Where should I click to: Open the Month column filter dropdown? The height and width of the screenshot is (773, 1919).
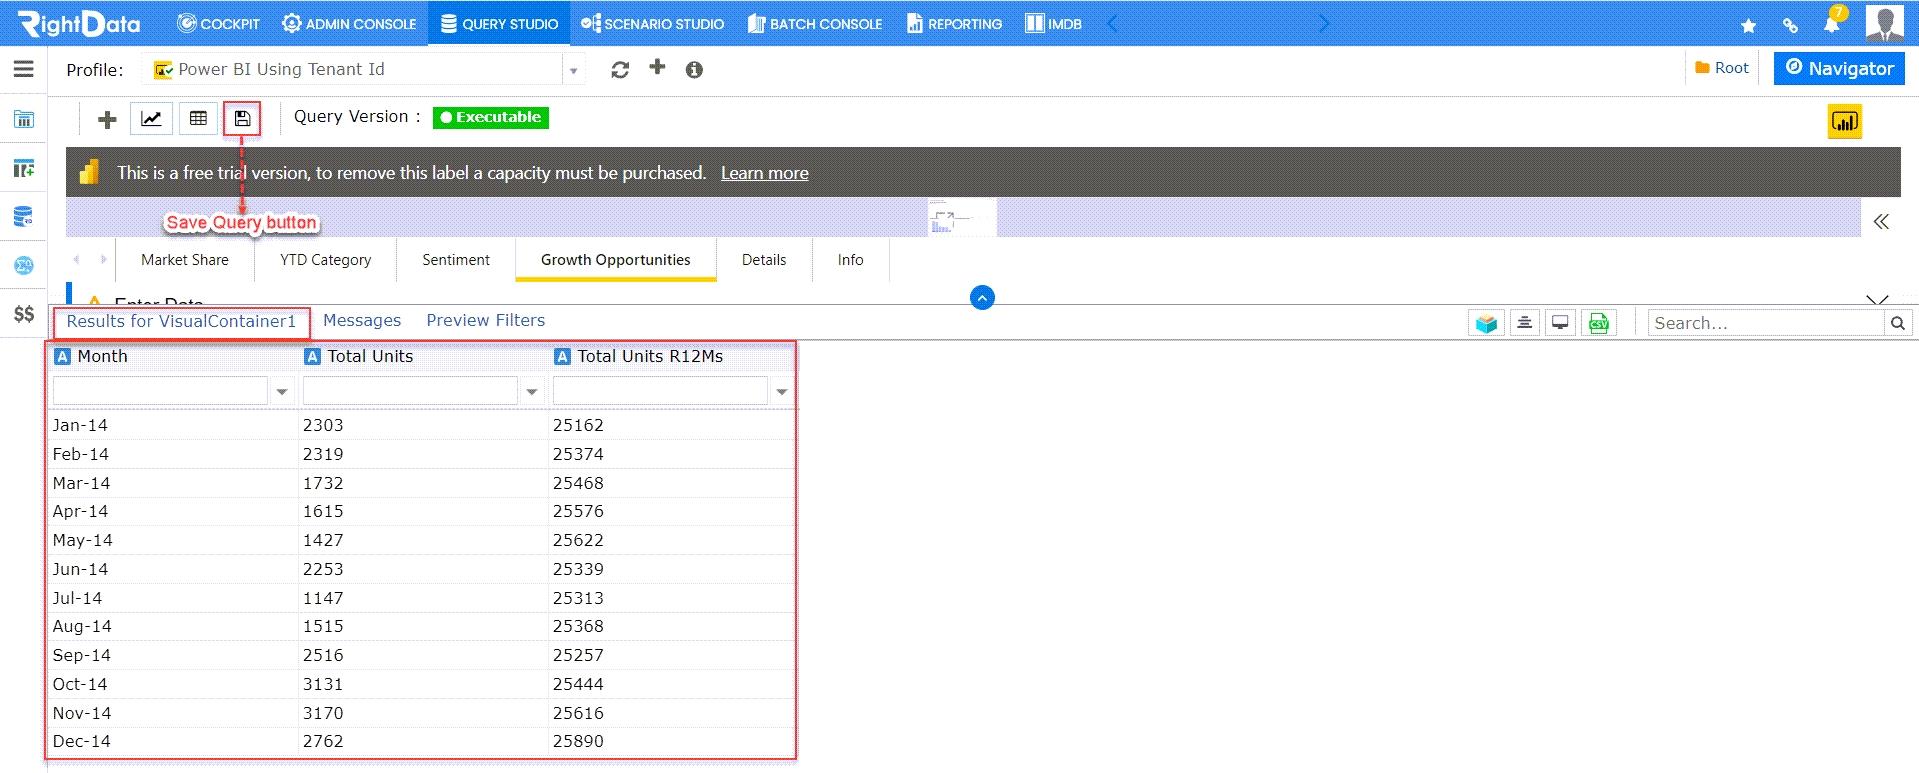click(x=282, y=392)
